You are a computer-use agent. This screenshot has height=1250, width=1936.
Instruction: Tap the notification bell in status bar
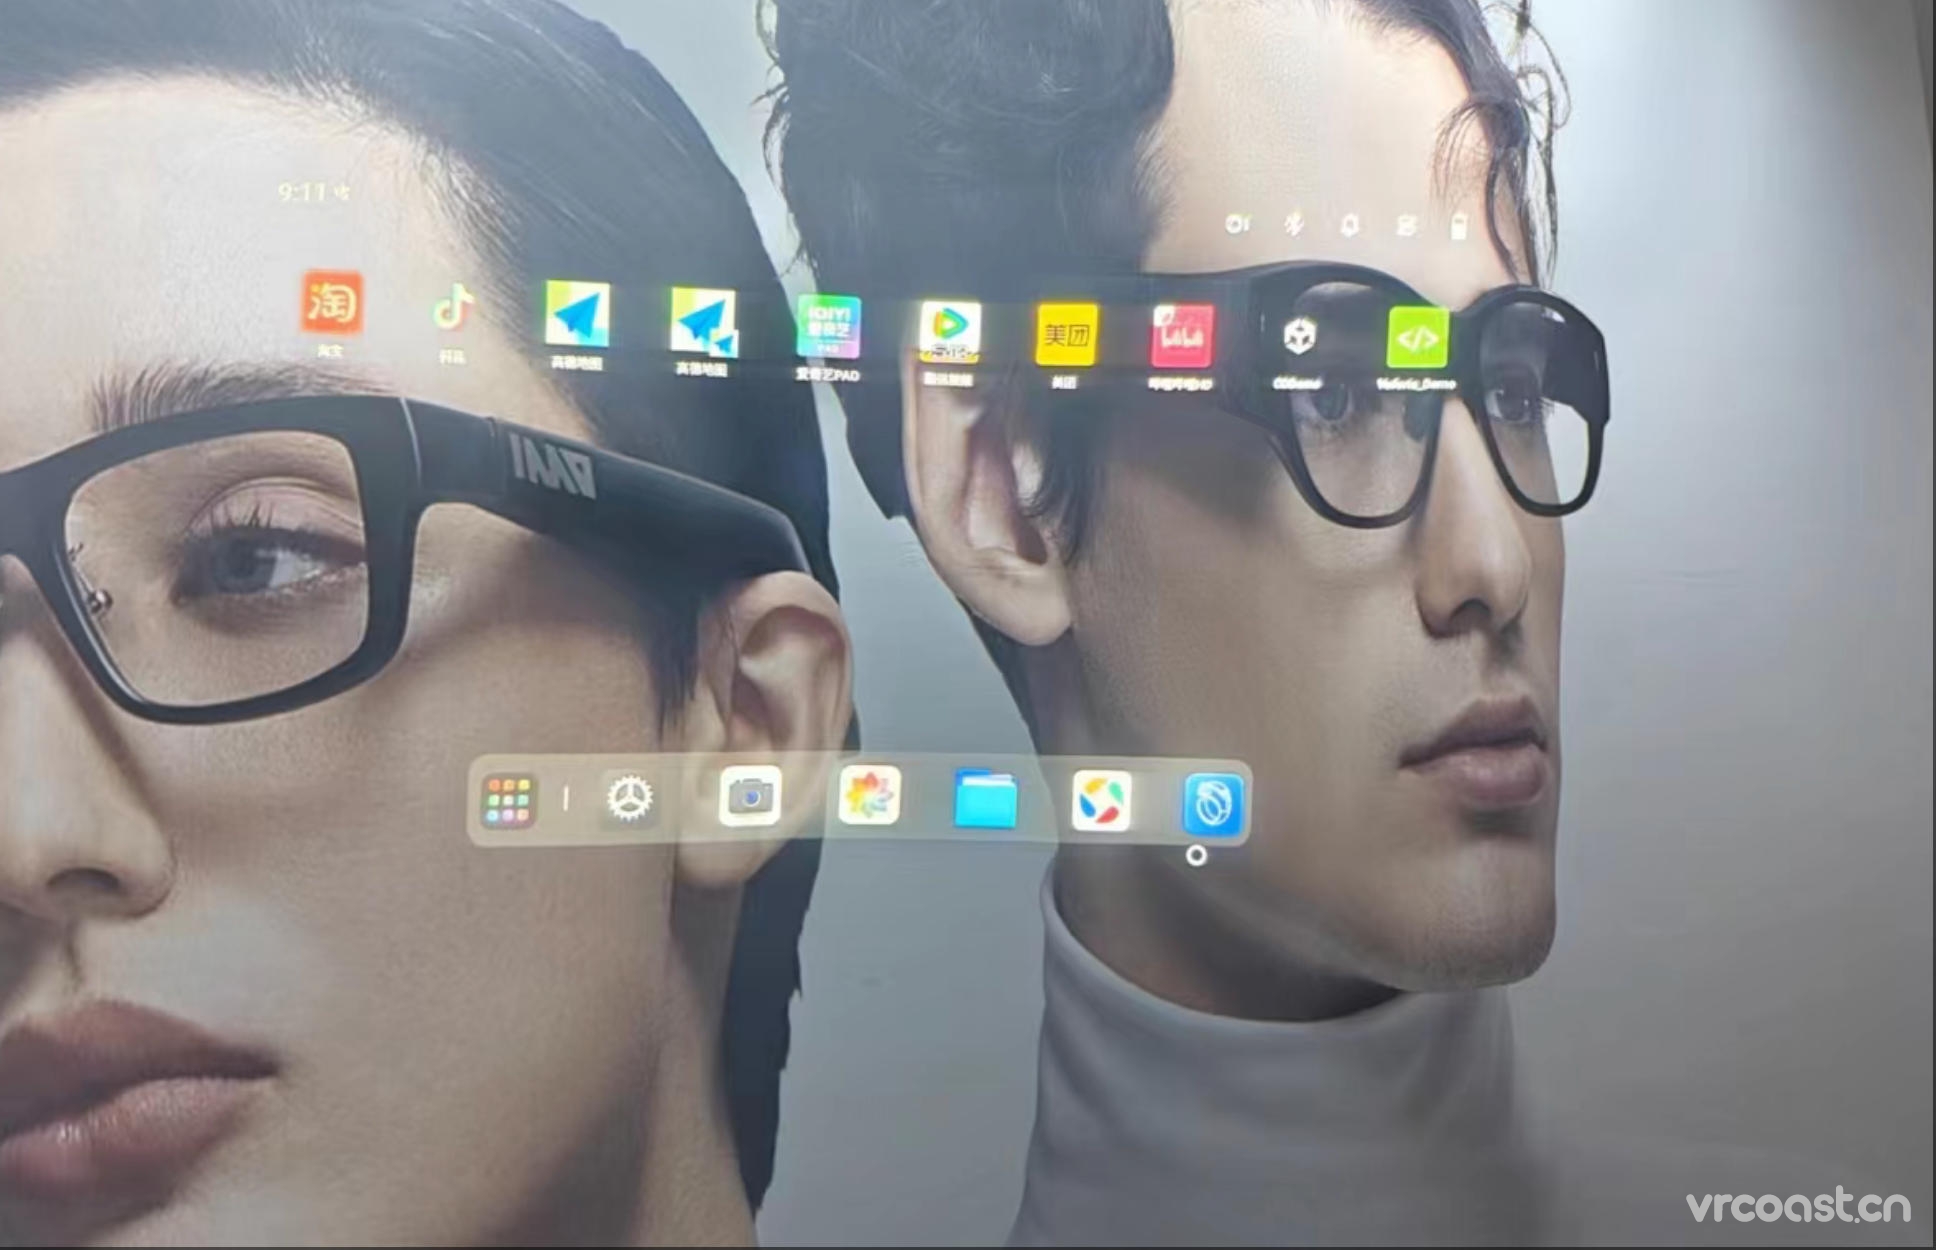1349,226
